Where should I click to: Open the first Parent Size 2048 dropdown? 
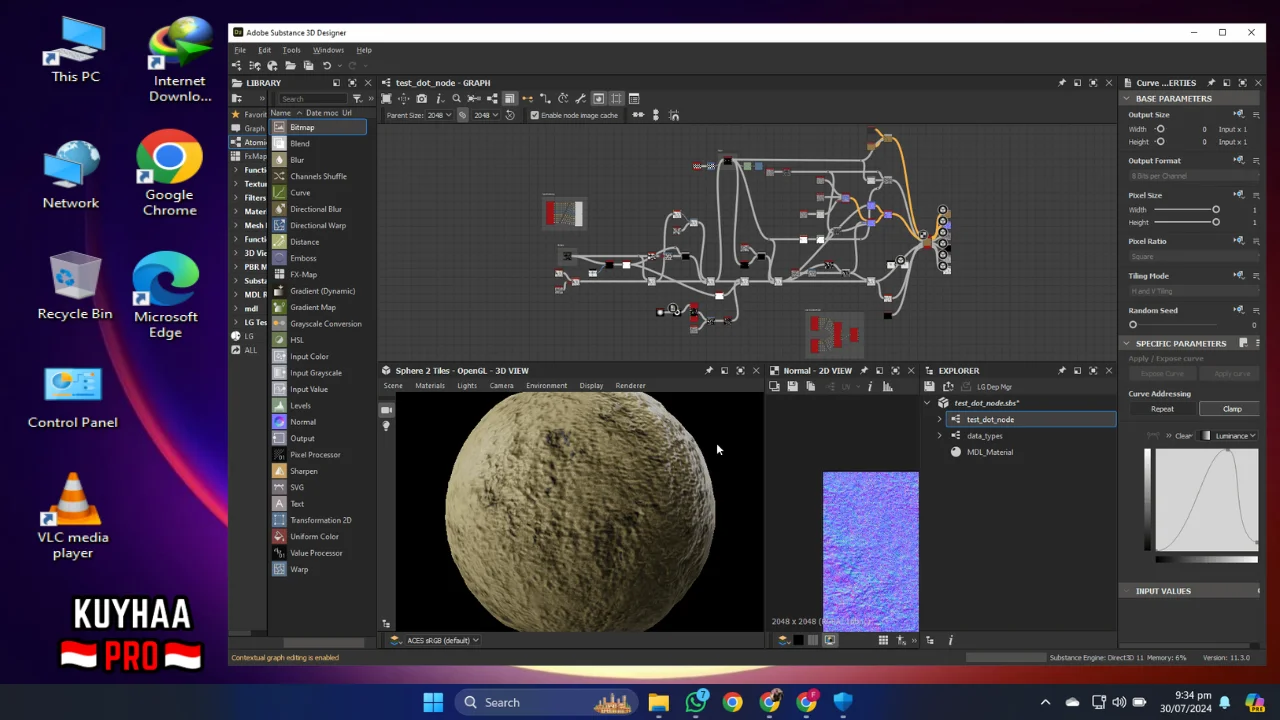(440, 115)
